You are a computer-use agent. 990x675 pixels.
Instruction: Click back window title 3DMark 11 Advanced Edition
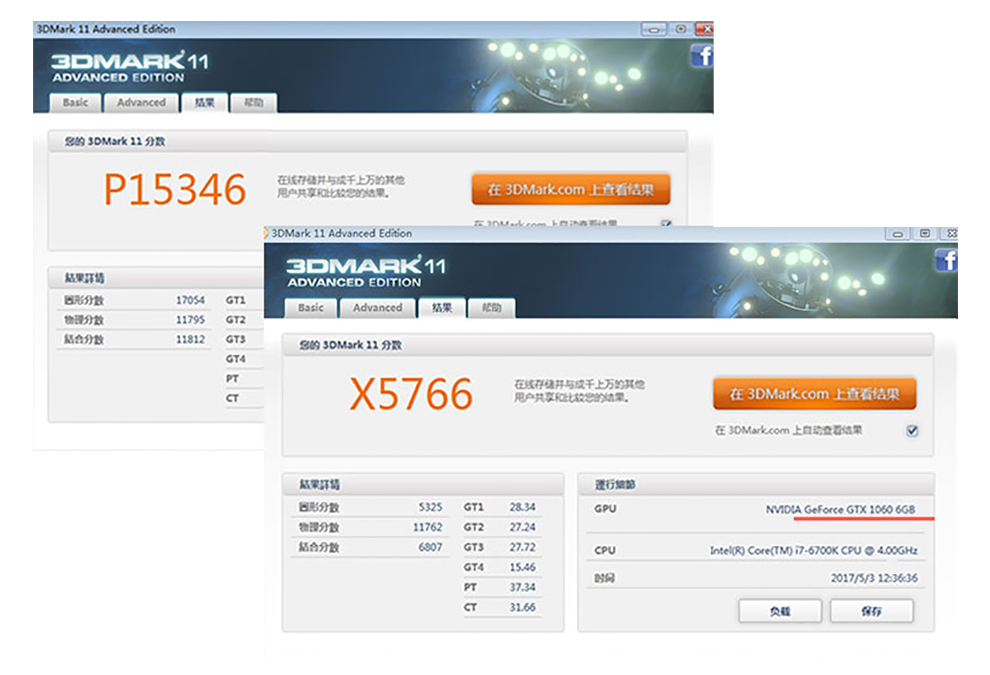click(106, 29)
